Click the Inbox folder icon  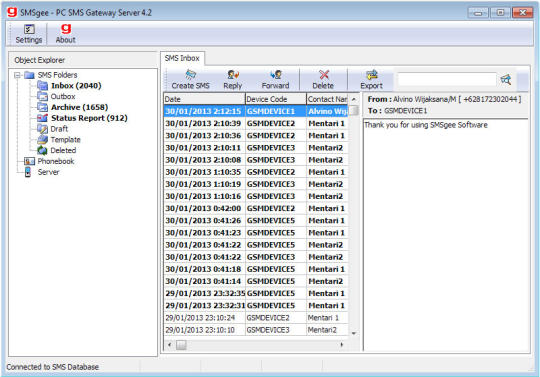tap(42, 85)
